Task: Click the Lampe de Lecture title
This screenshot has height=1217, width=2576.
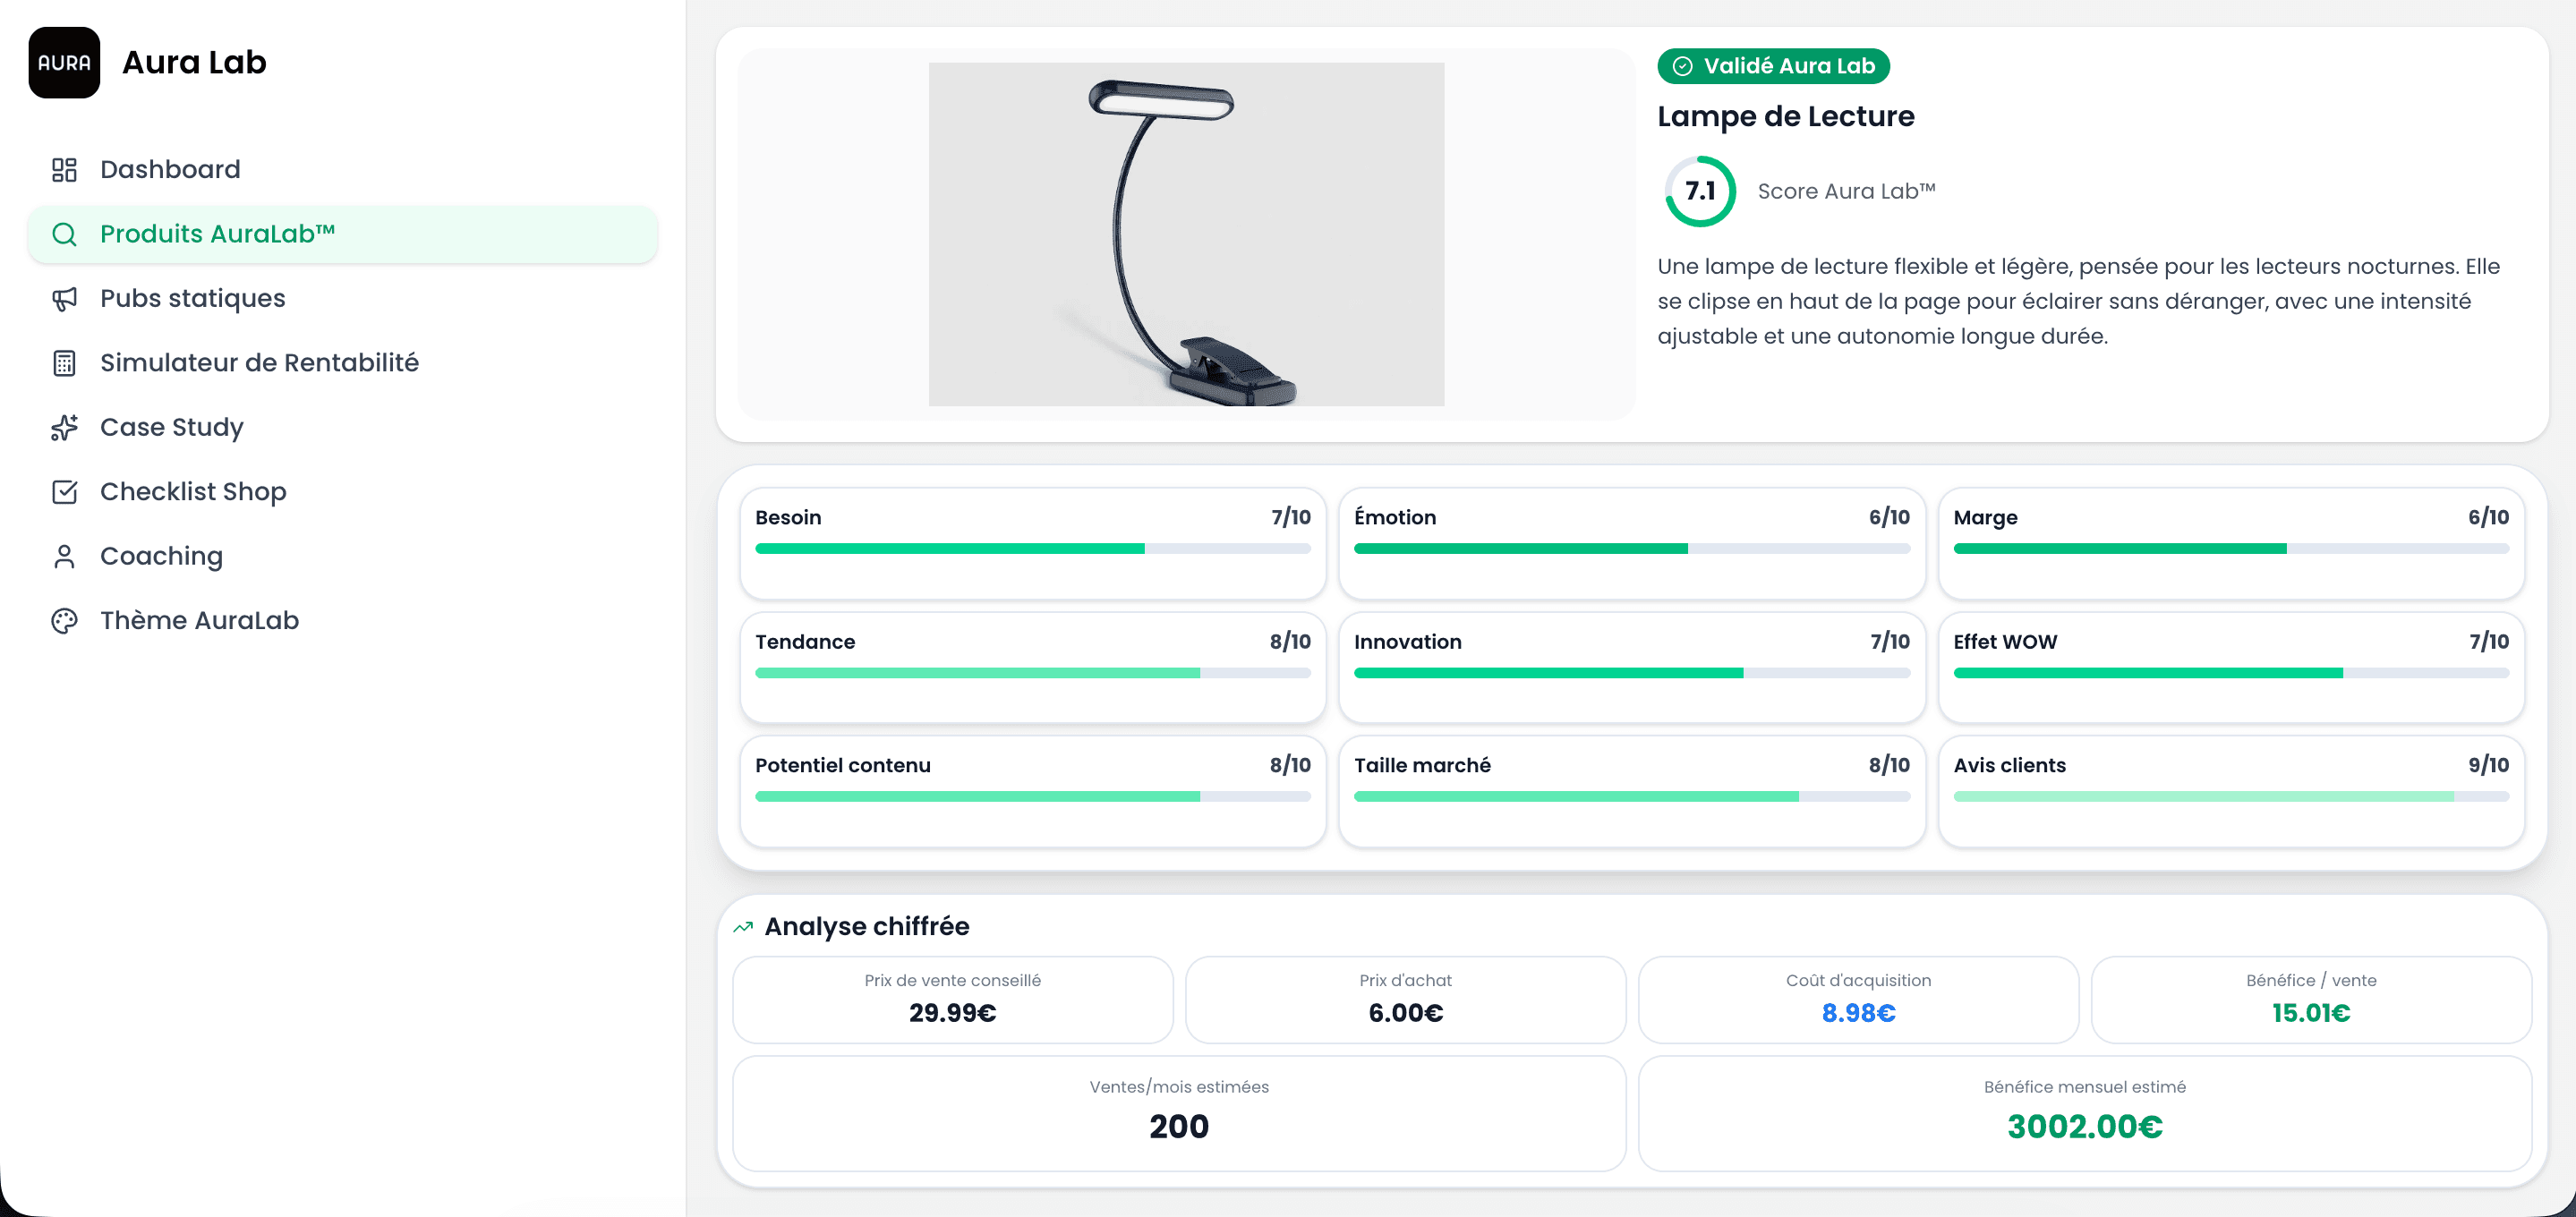Action: 1785,117
